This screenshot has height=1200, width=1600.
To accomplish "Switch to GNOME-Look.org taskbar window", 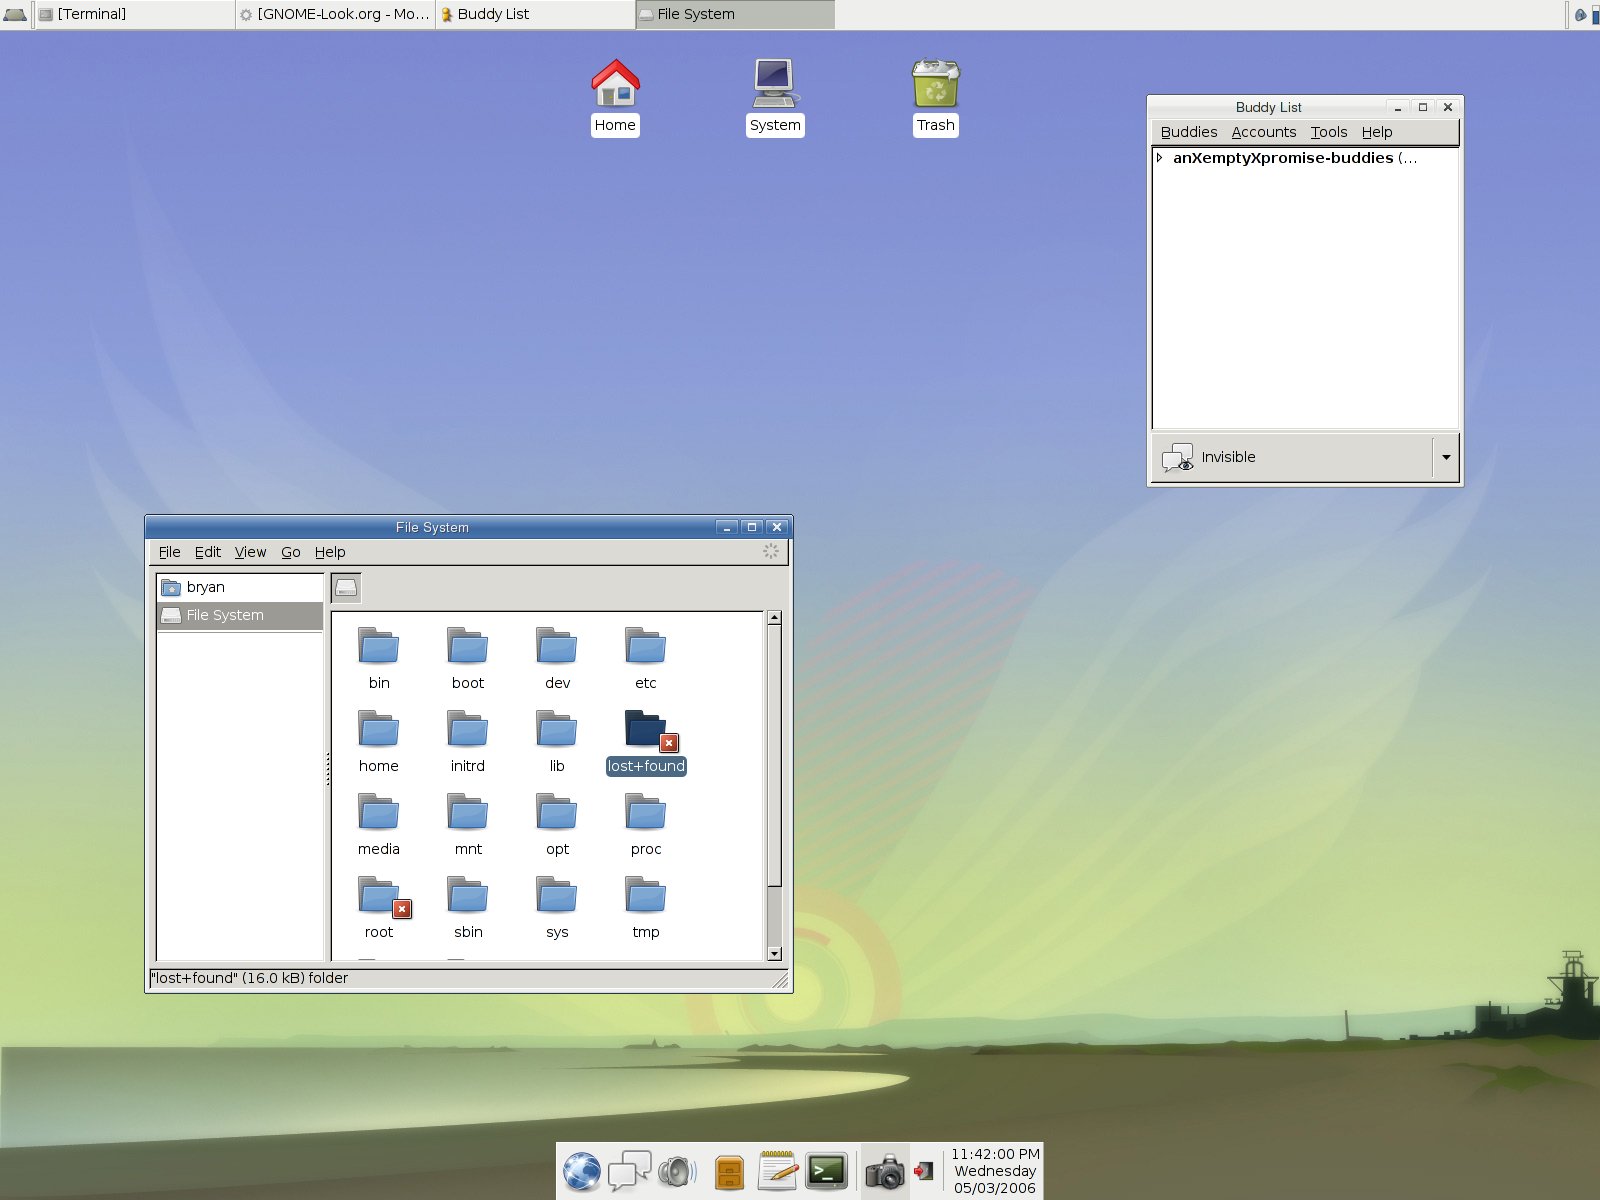I will tap(335, 14).
